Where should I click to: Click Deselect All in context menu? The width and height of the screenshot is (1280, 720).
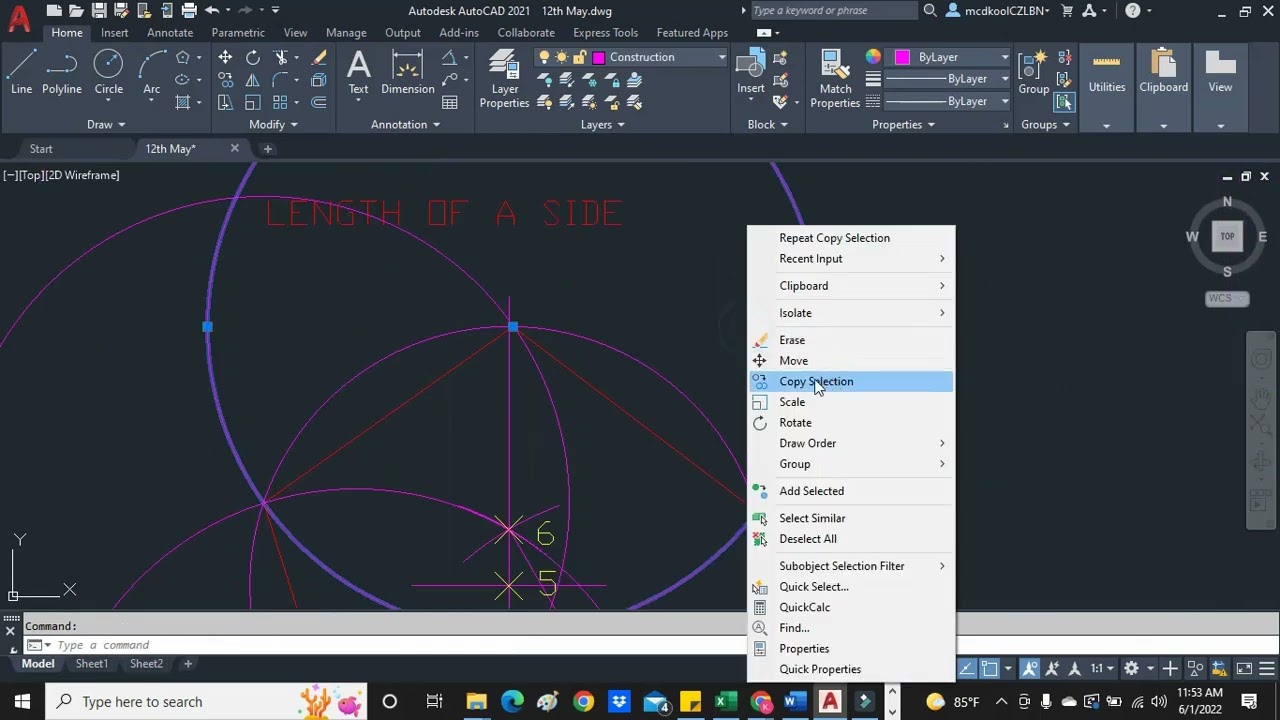pyautogui.click(x=851, y=539)
